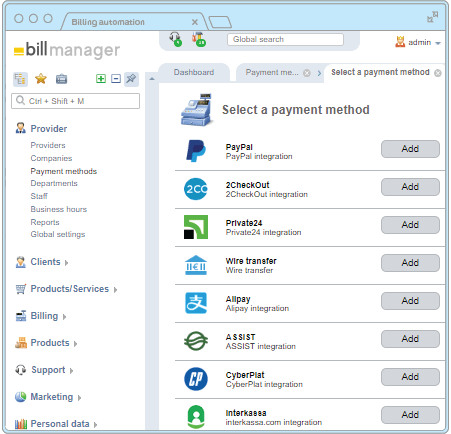Screen dimensions: 451x434
Task: Add the 2CheckOut payment method
Action: pos(410,187)
